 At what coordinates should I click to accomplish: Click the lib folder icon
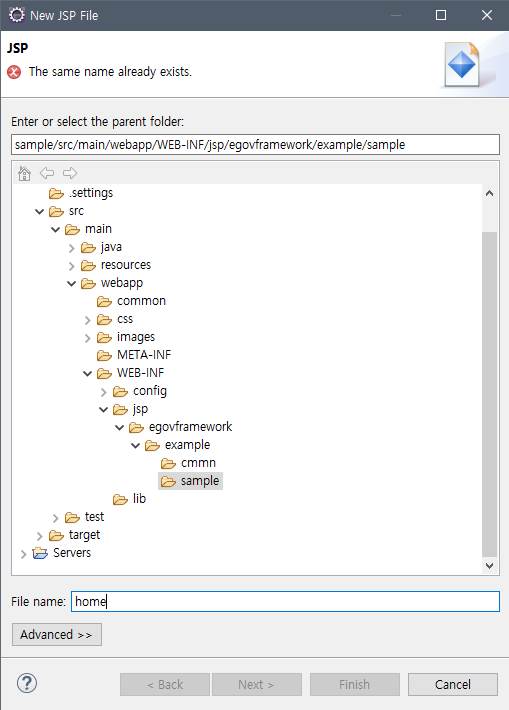[x=120, y=499]
